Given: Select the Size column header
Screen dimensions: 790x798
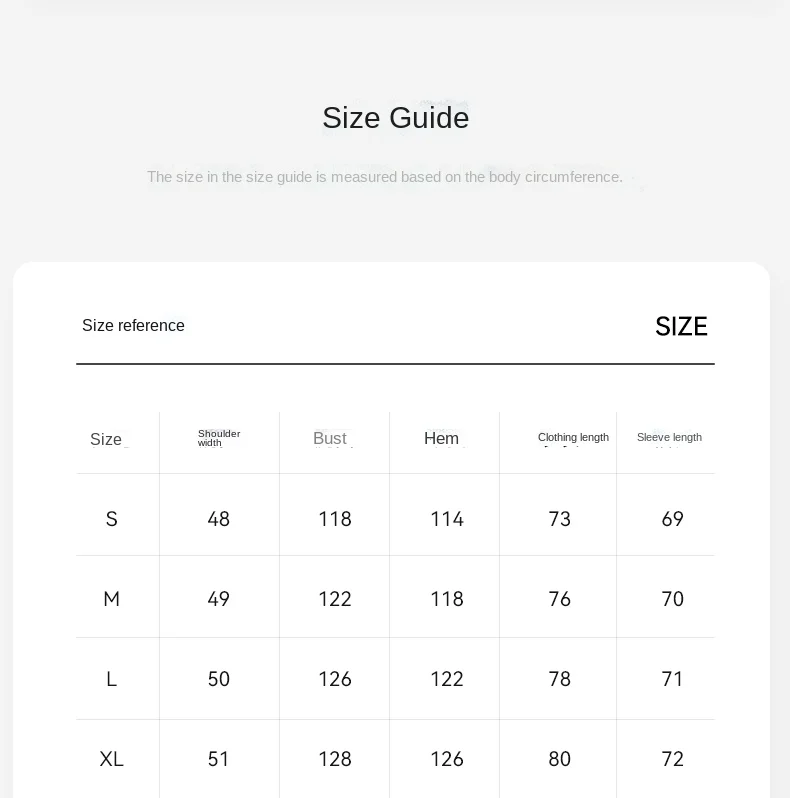Looking at the screenshot, I should point(106,439).
